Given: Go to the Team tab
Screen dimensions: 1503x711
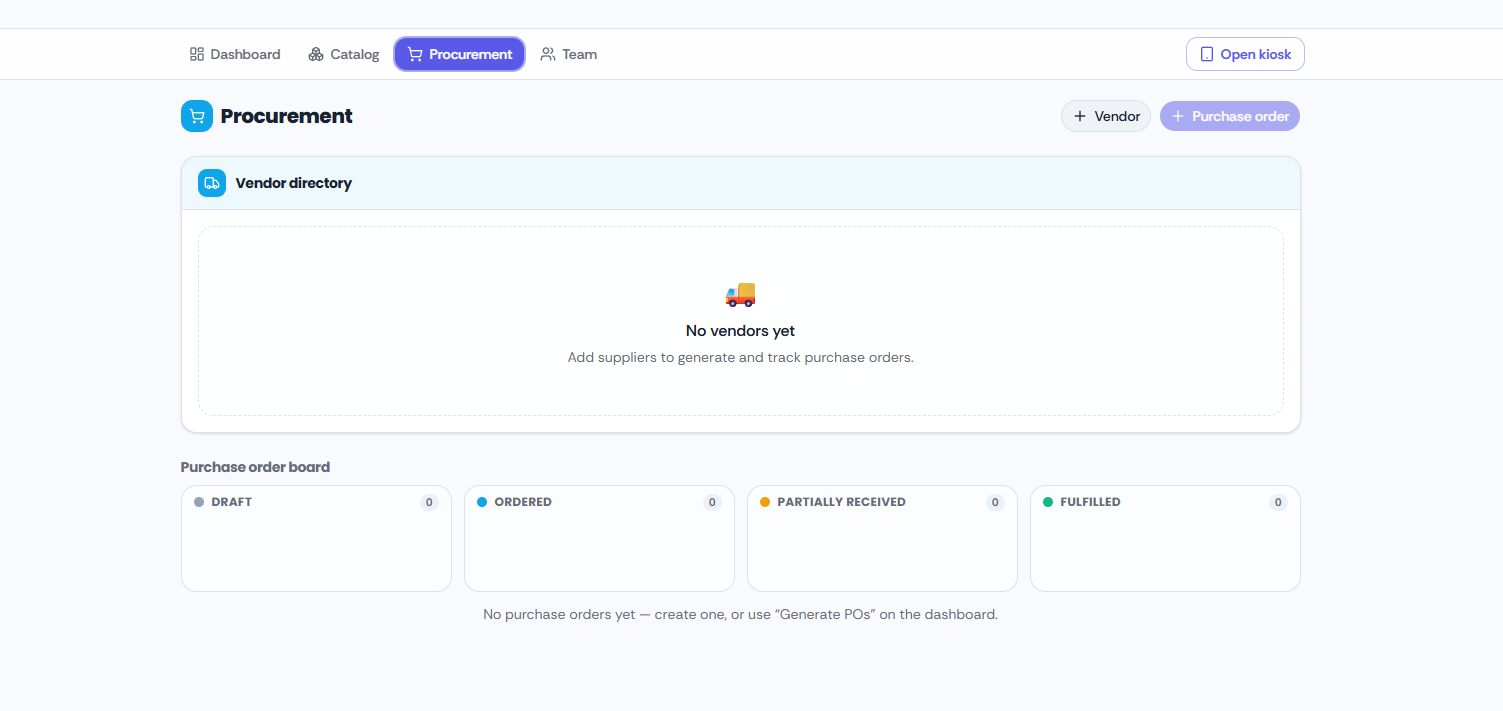Looking at the screenshot, I should 569,54.
